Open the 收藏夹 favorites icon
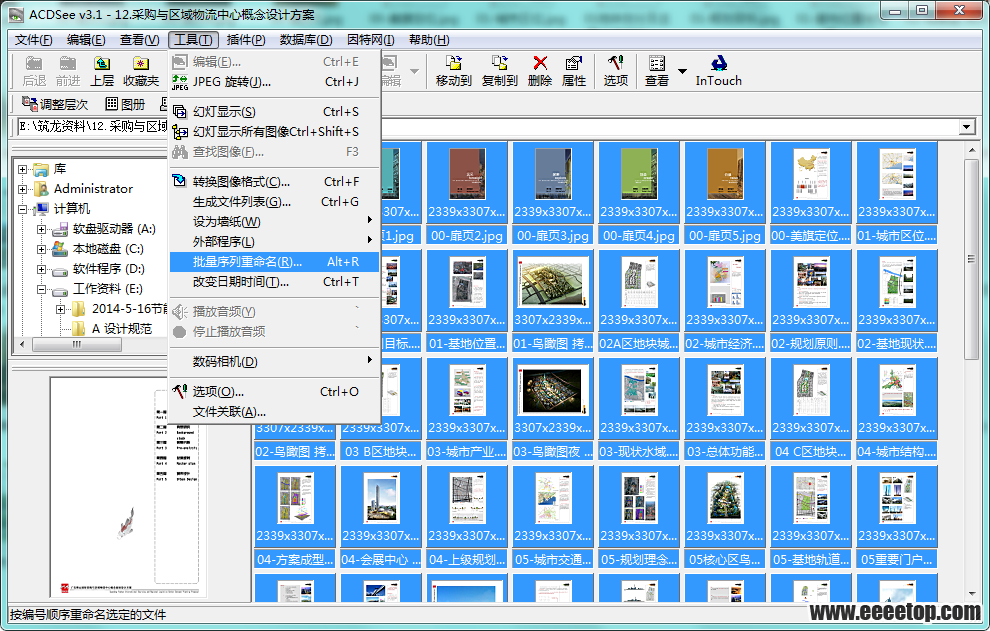The image size is (990, 631). coord(140,71)
